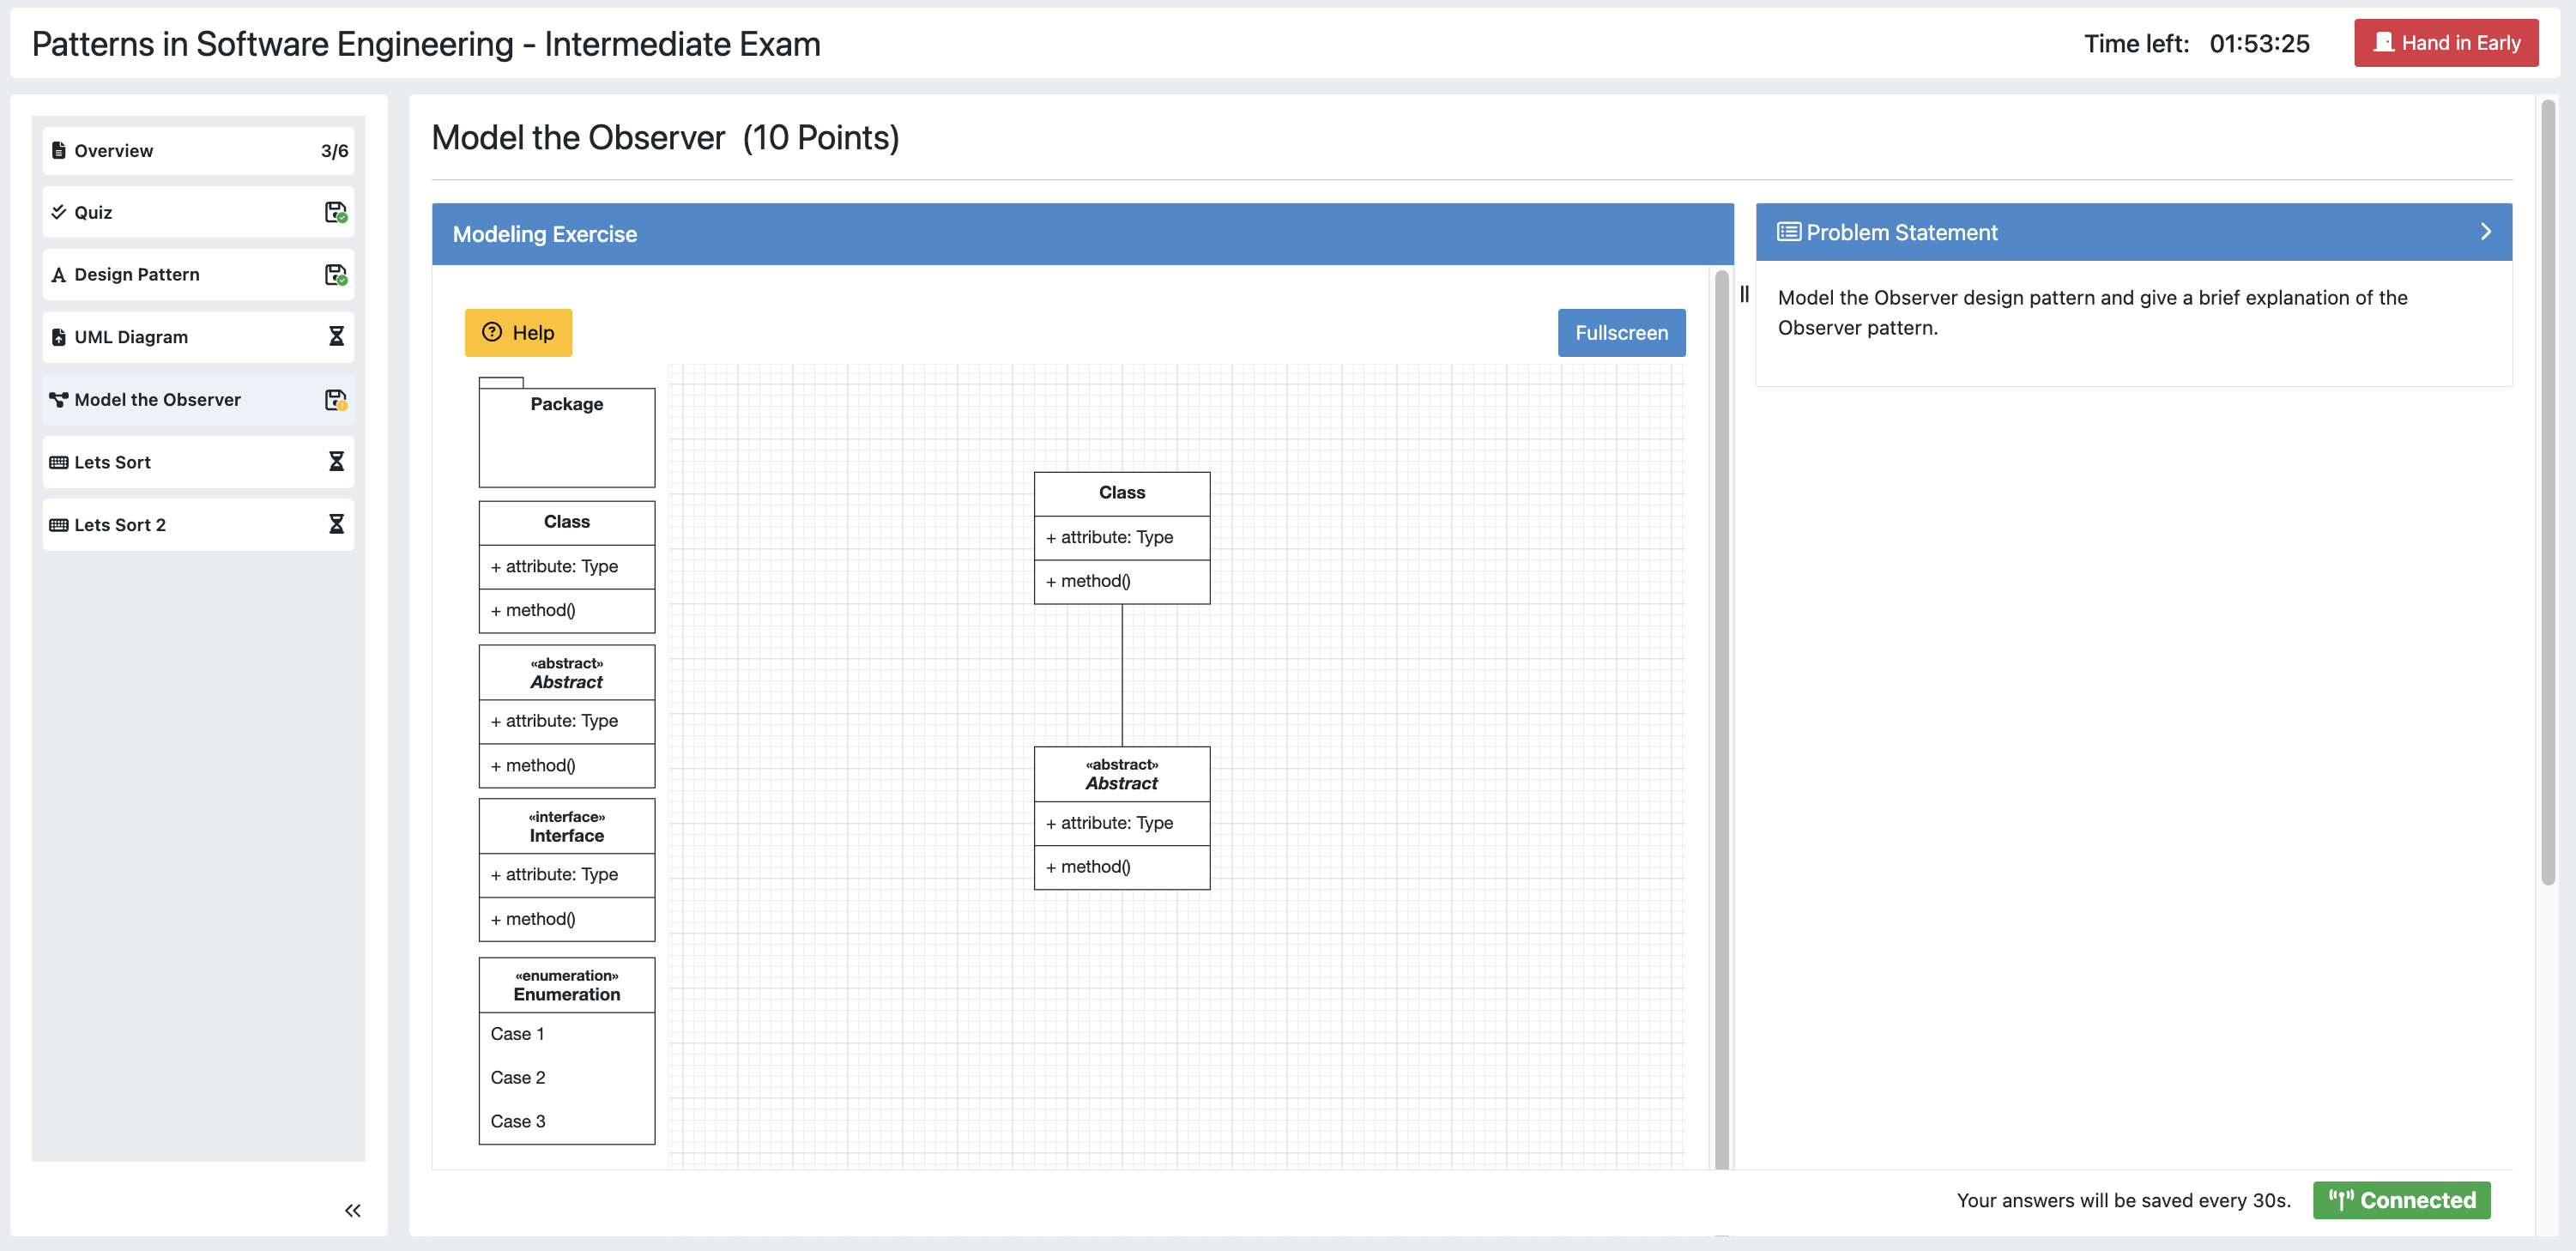Click the page vertical scrollbar
2576x1251 pixels.
2548,493
